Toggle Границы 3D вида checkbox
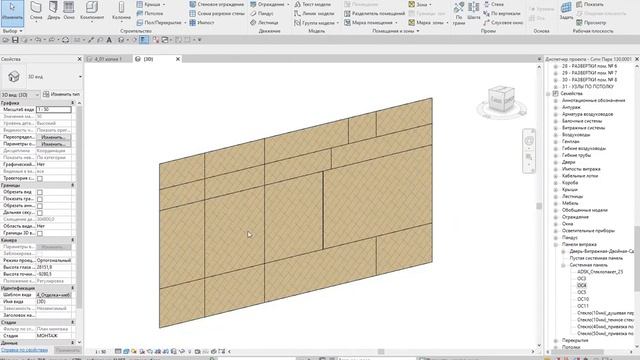 click(x=40, y=233)
